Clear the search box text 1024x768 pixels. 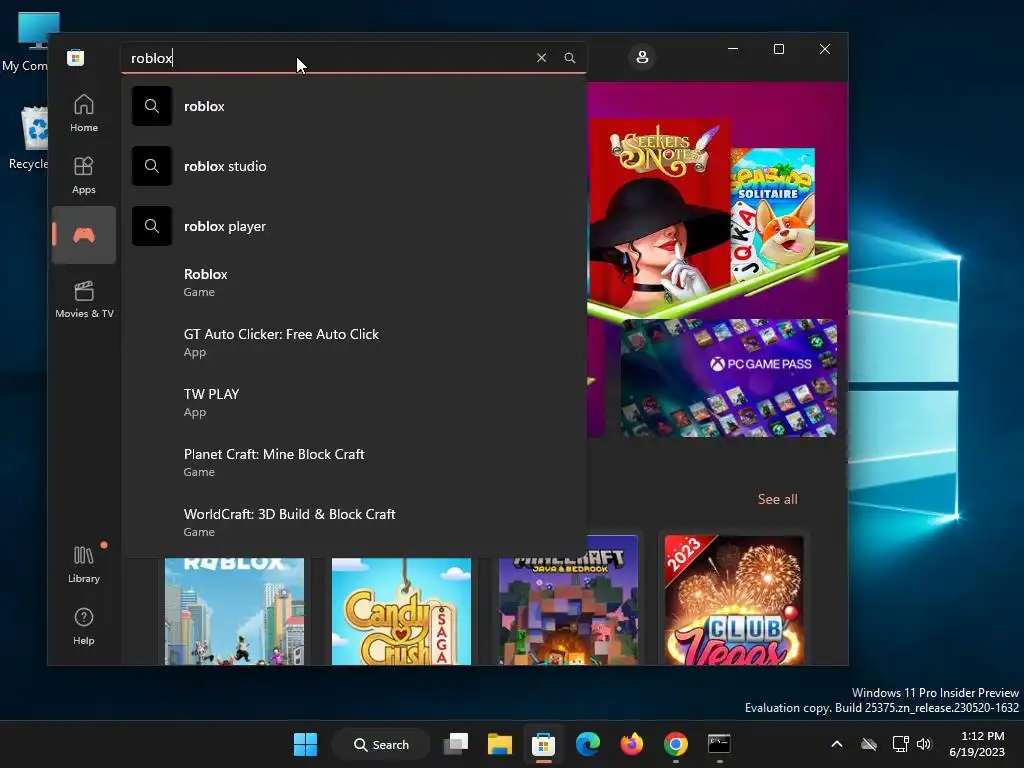pyautogui.click(x=541, y=57)
